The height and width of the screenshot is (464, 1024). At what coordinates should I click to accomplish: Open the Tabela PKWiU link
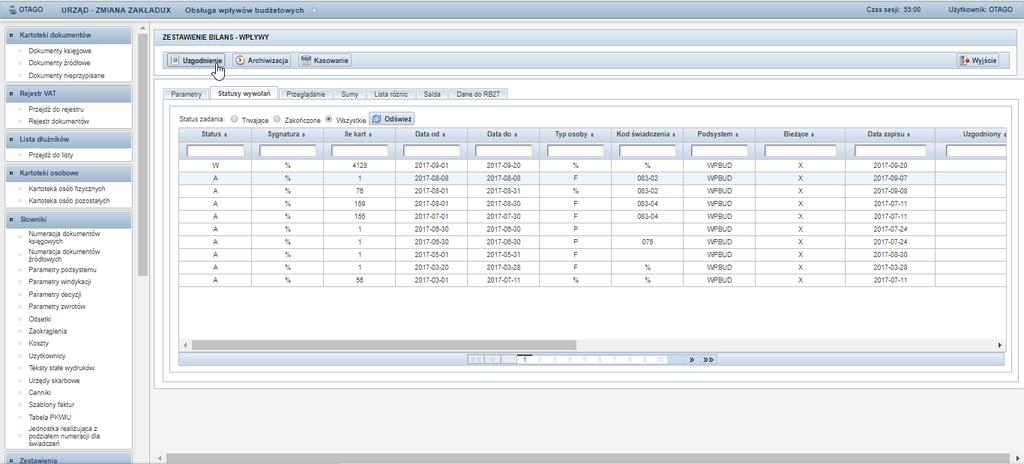[50, 417]
